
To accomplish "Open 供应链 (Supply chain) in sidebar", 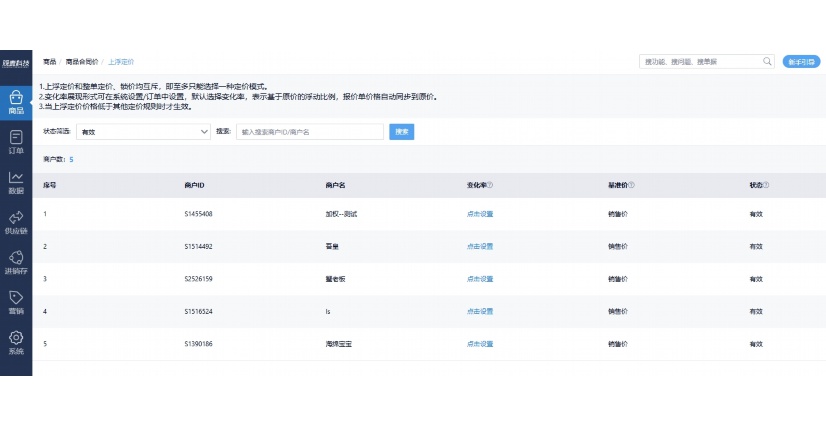I will [x=16, y=222].
